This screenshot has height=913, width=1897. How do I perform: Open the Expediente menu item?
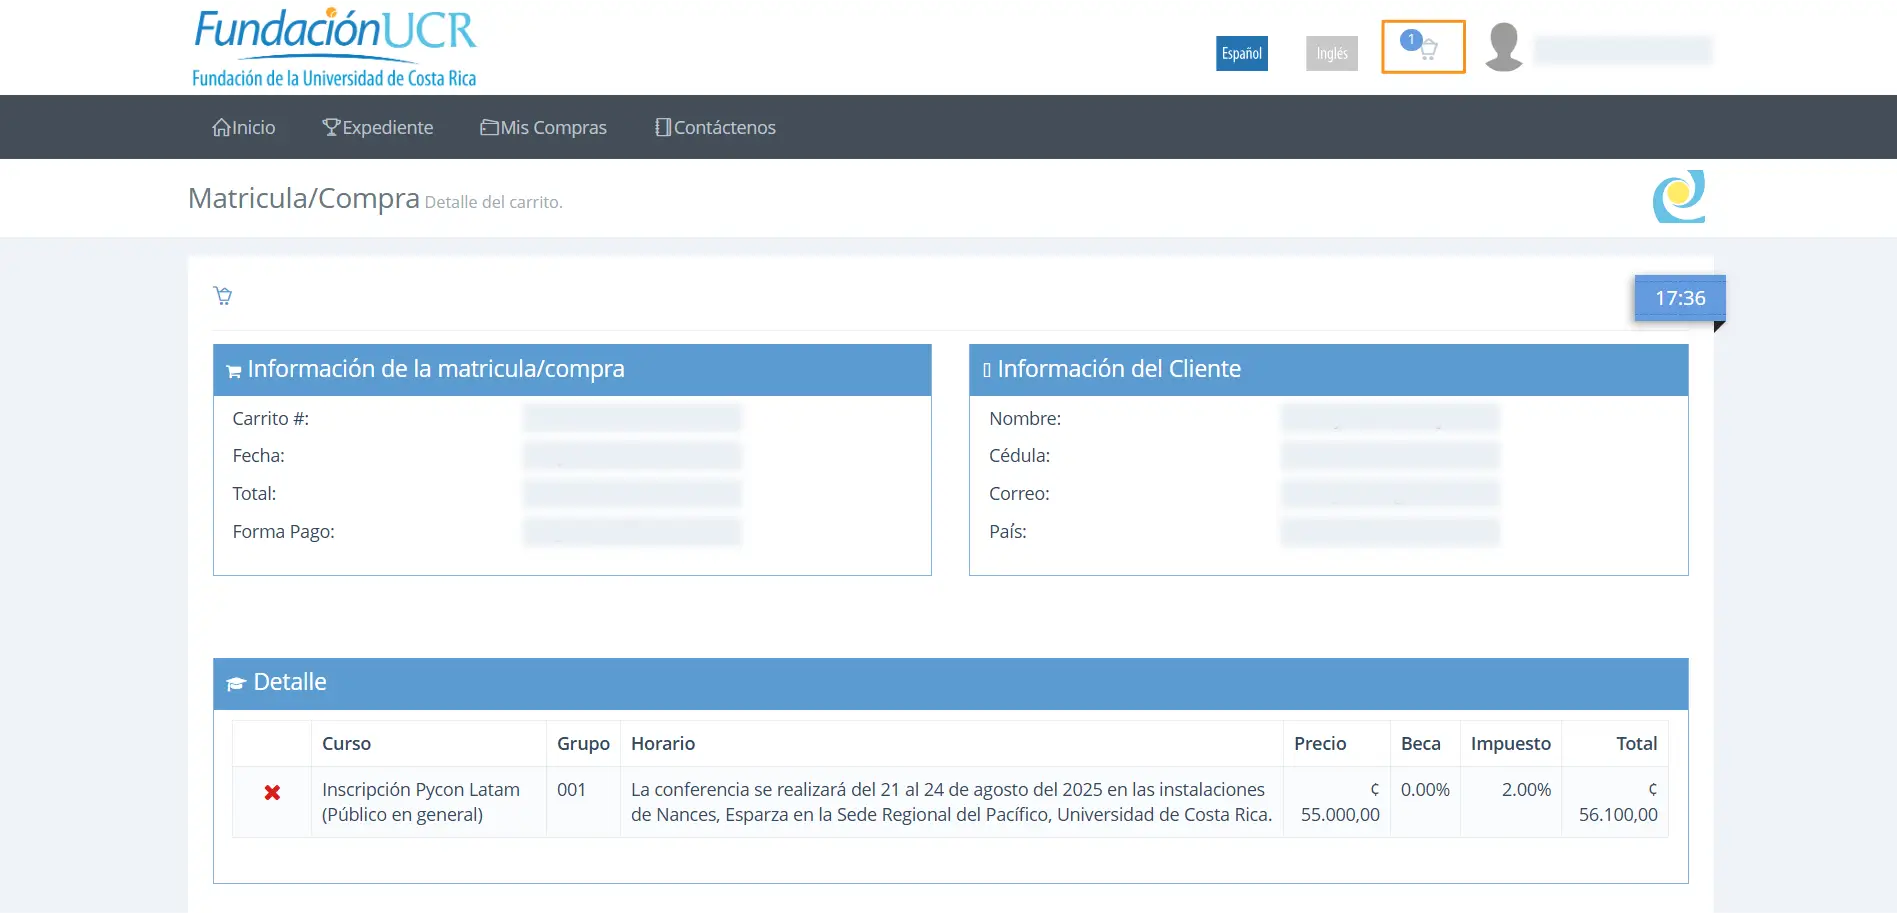378,127
